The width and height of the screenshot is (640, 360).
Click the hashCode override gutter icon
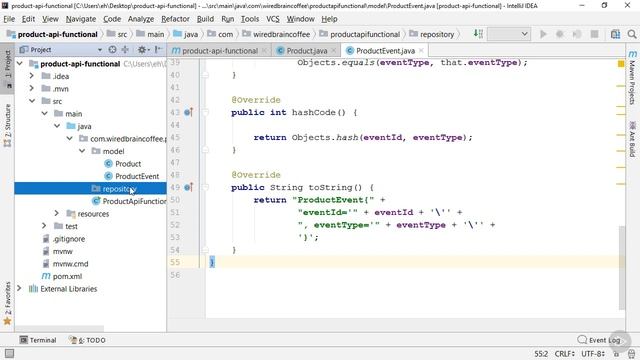[x=188, y=112]
